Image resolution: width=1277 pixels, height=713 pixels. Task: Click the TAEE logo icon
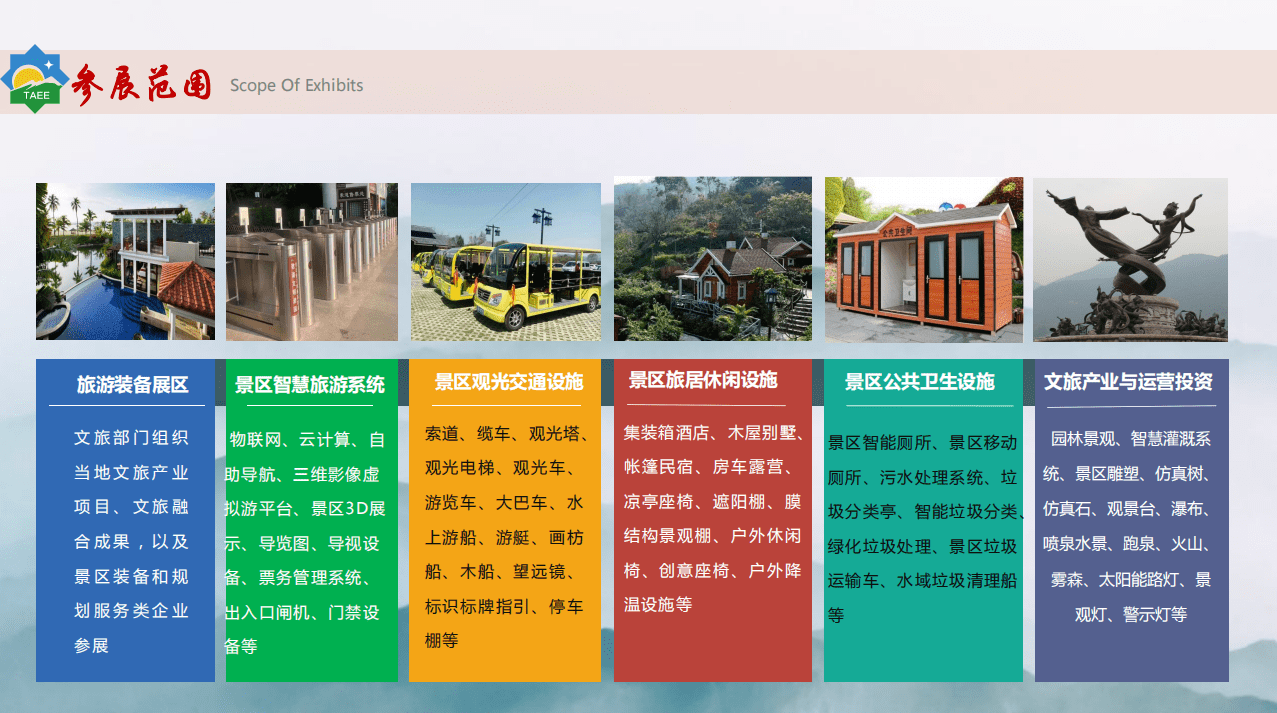click(x=36, y=80)
